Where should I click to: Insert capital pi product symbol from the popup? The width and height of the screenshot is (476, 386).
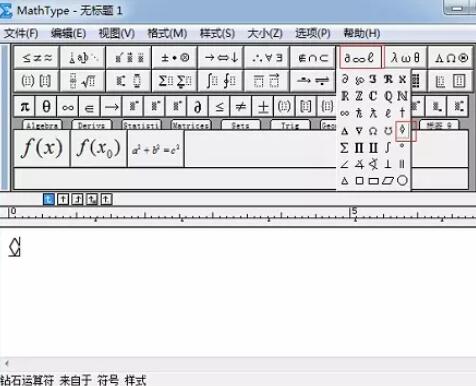point(359,147)
